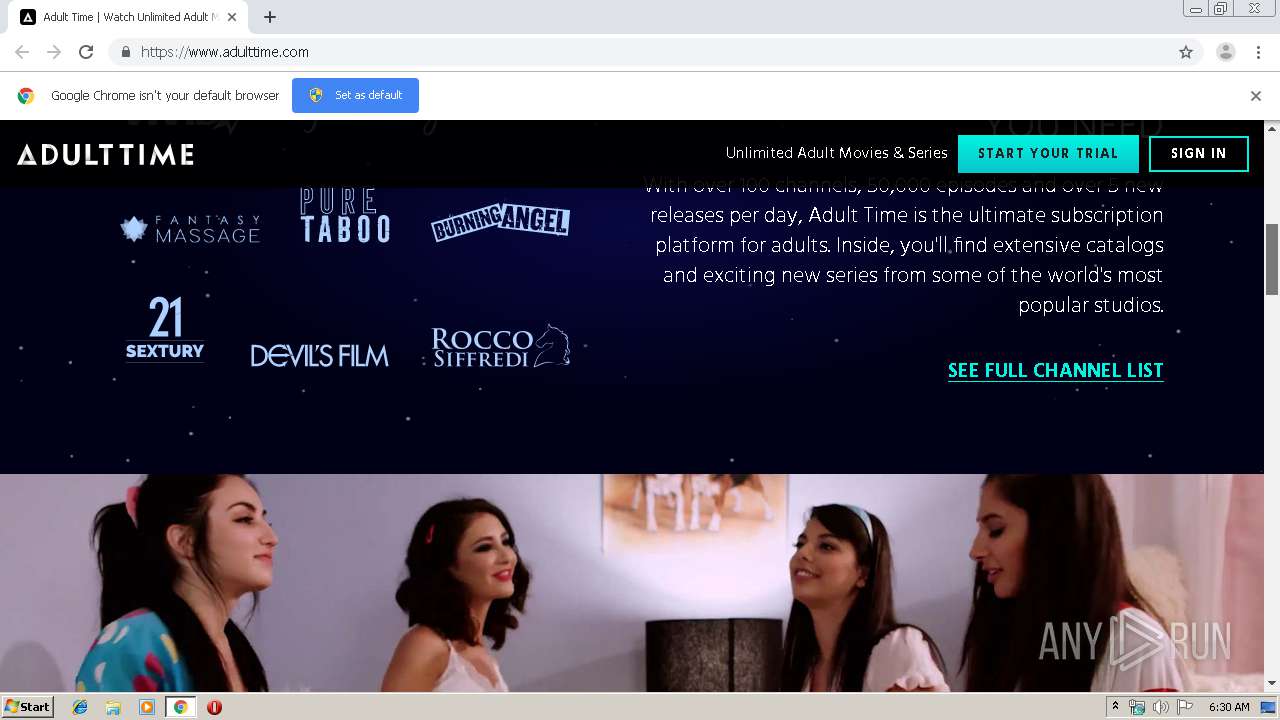The width and height of the screenshot is (1280, 720).
Task: Open the Action Center flag icon
Action: (x=1185, y=707)
